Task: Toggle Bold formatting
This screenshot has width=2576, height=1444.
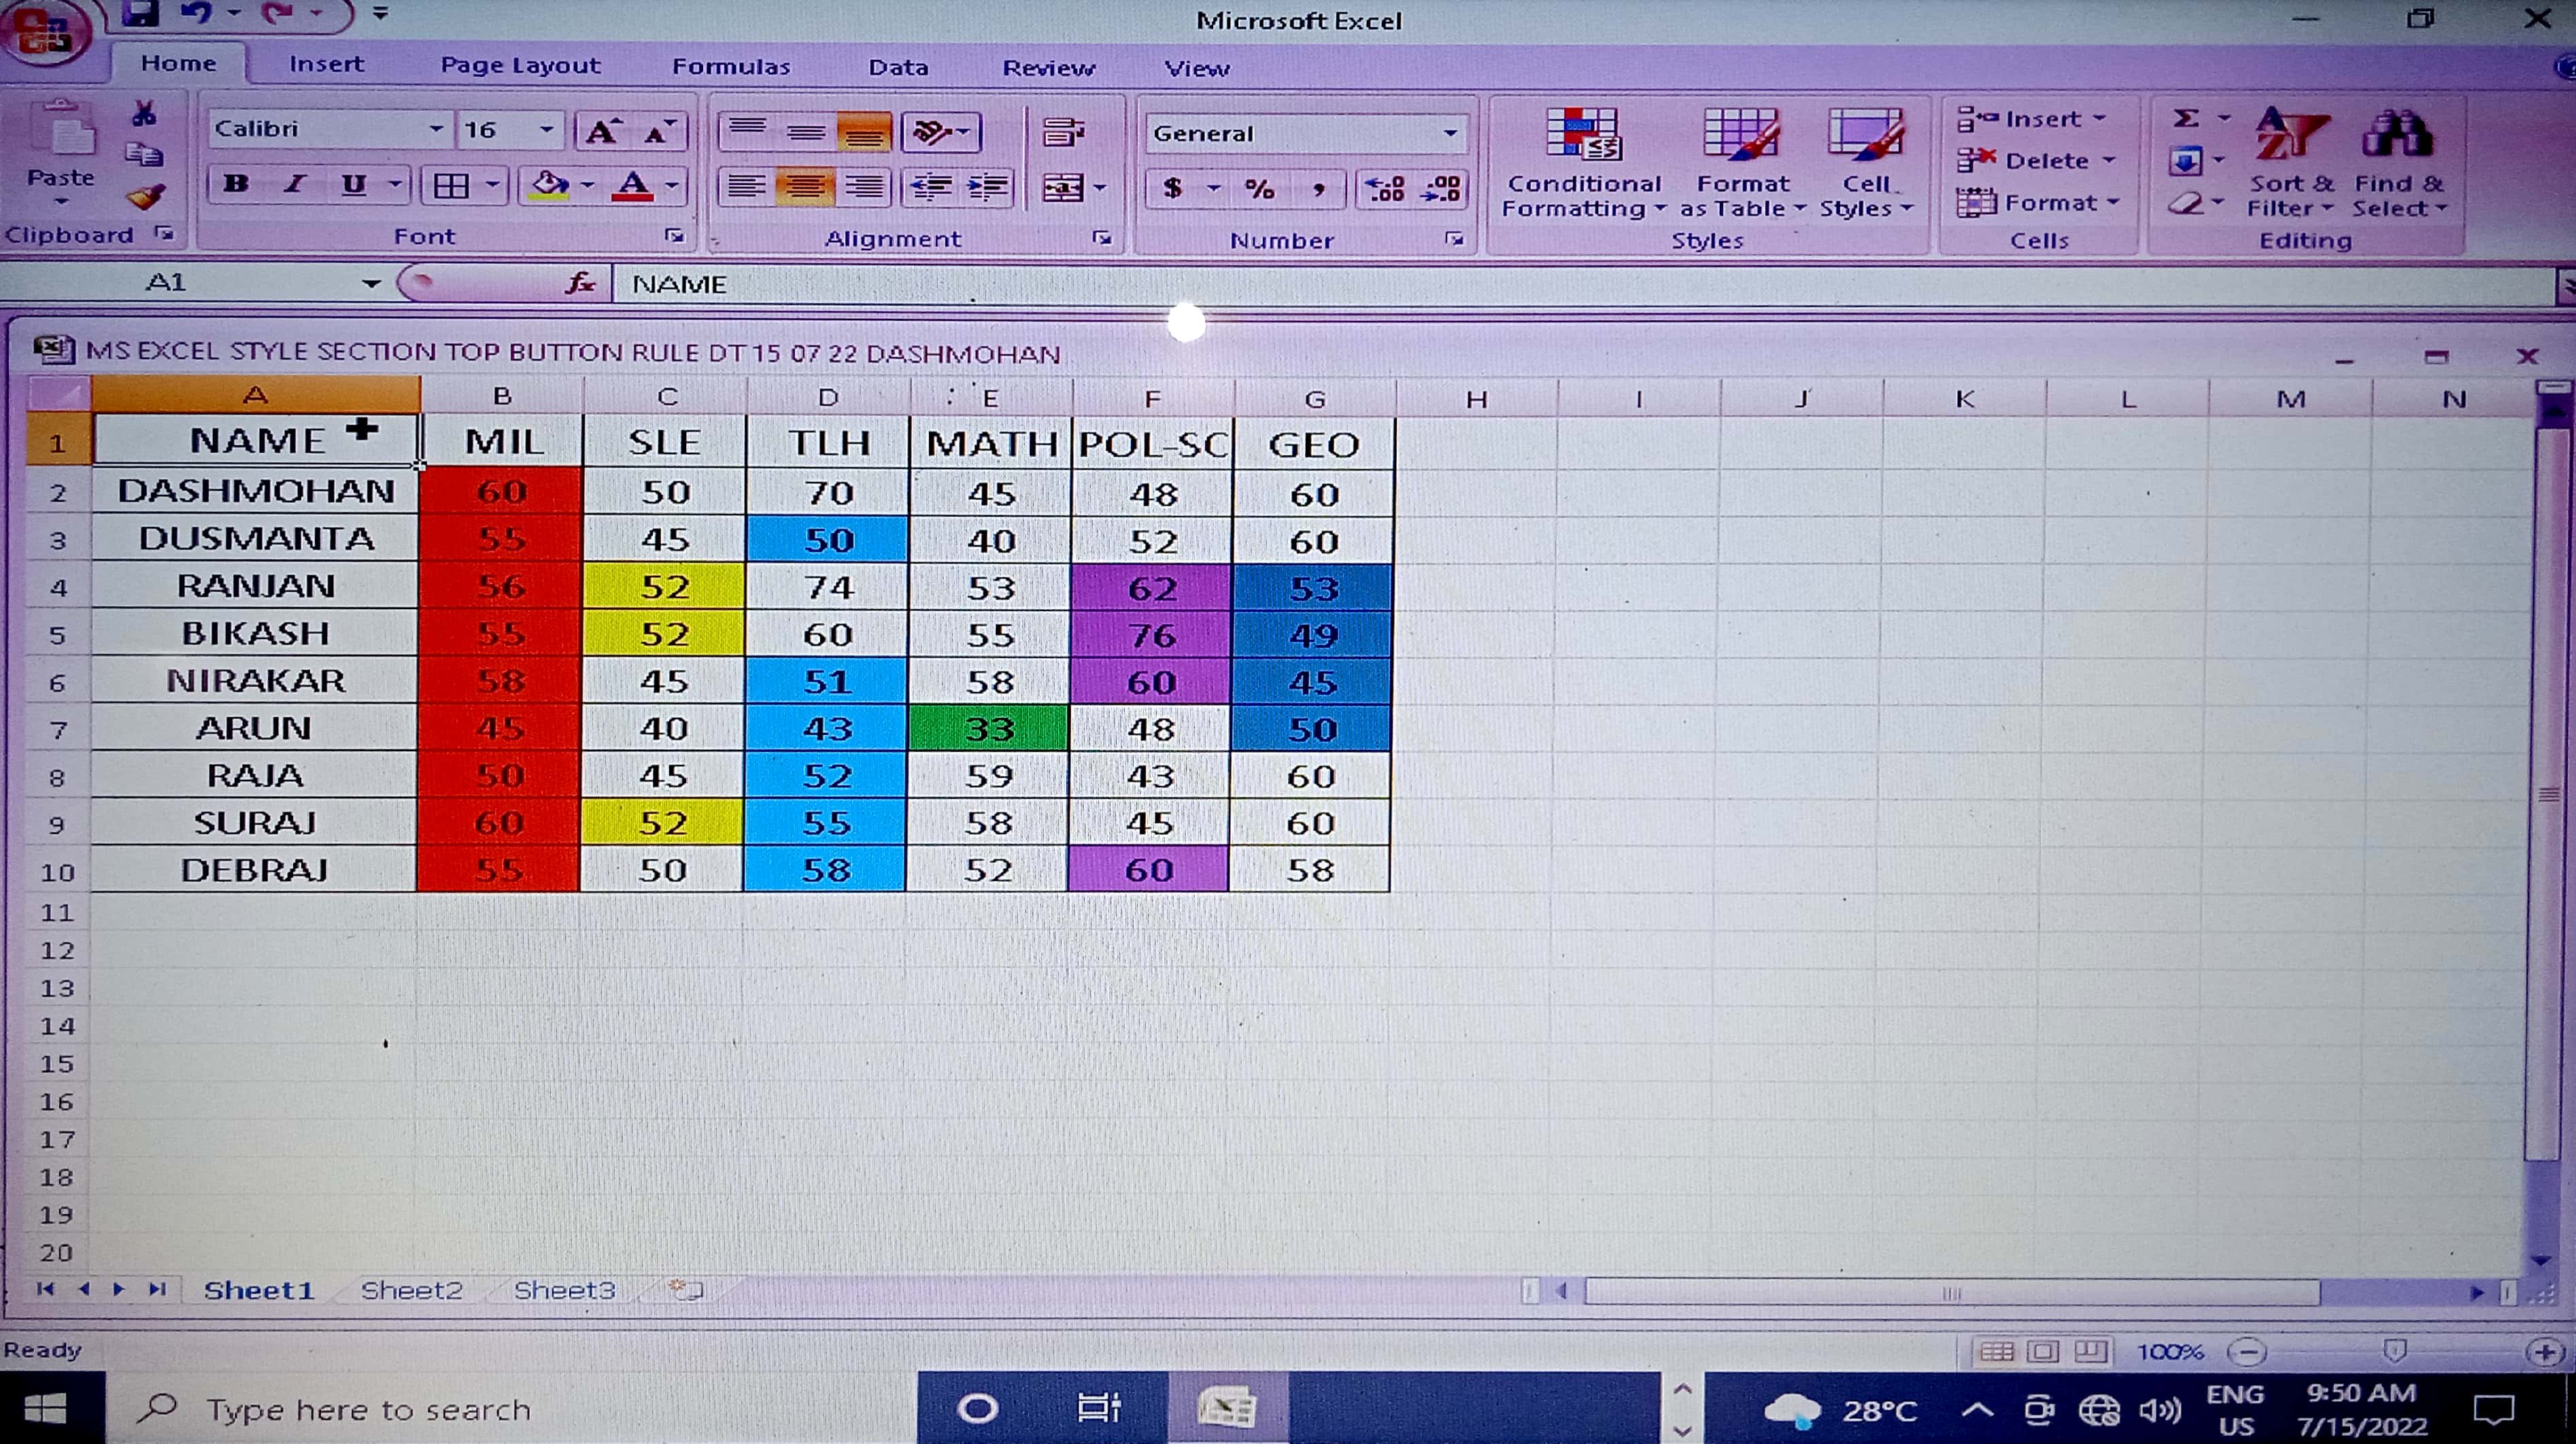Action: 236,185
